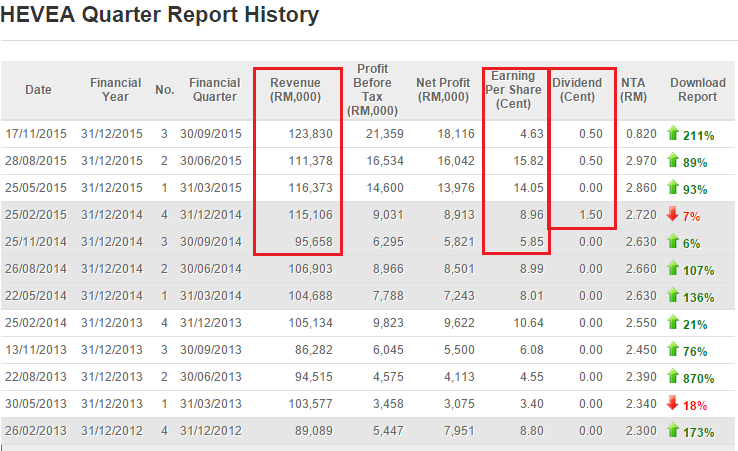Select the date 25/11/2014
This screenshot has width=738, height=451.
36,242
